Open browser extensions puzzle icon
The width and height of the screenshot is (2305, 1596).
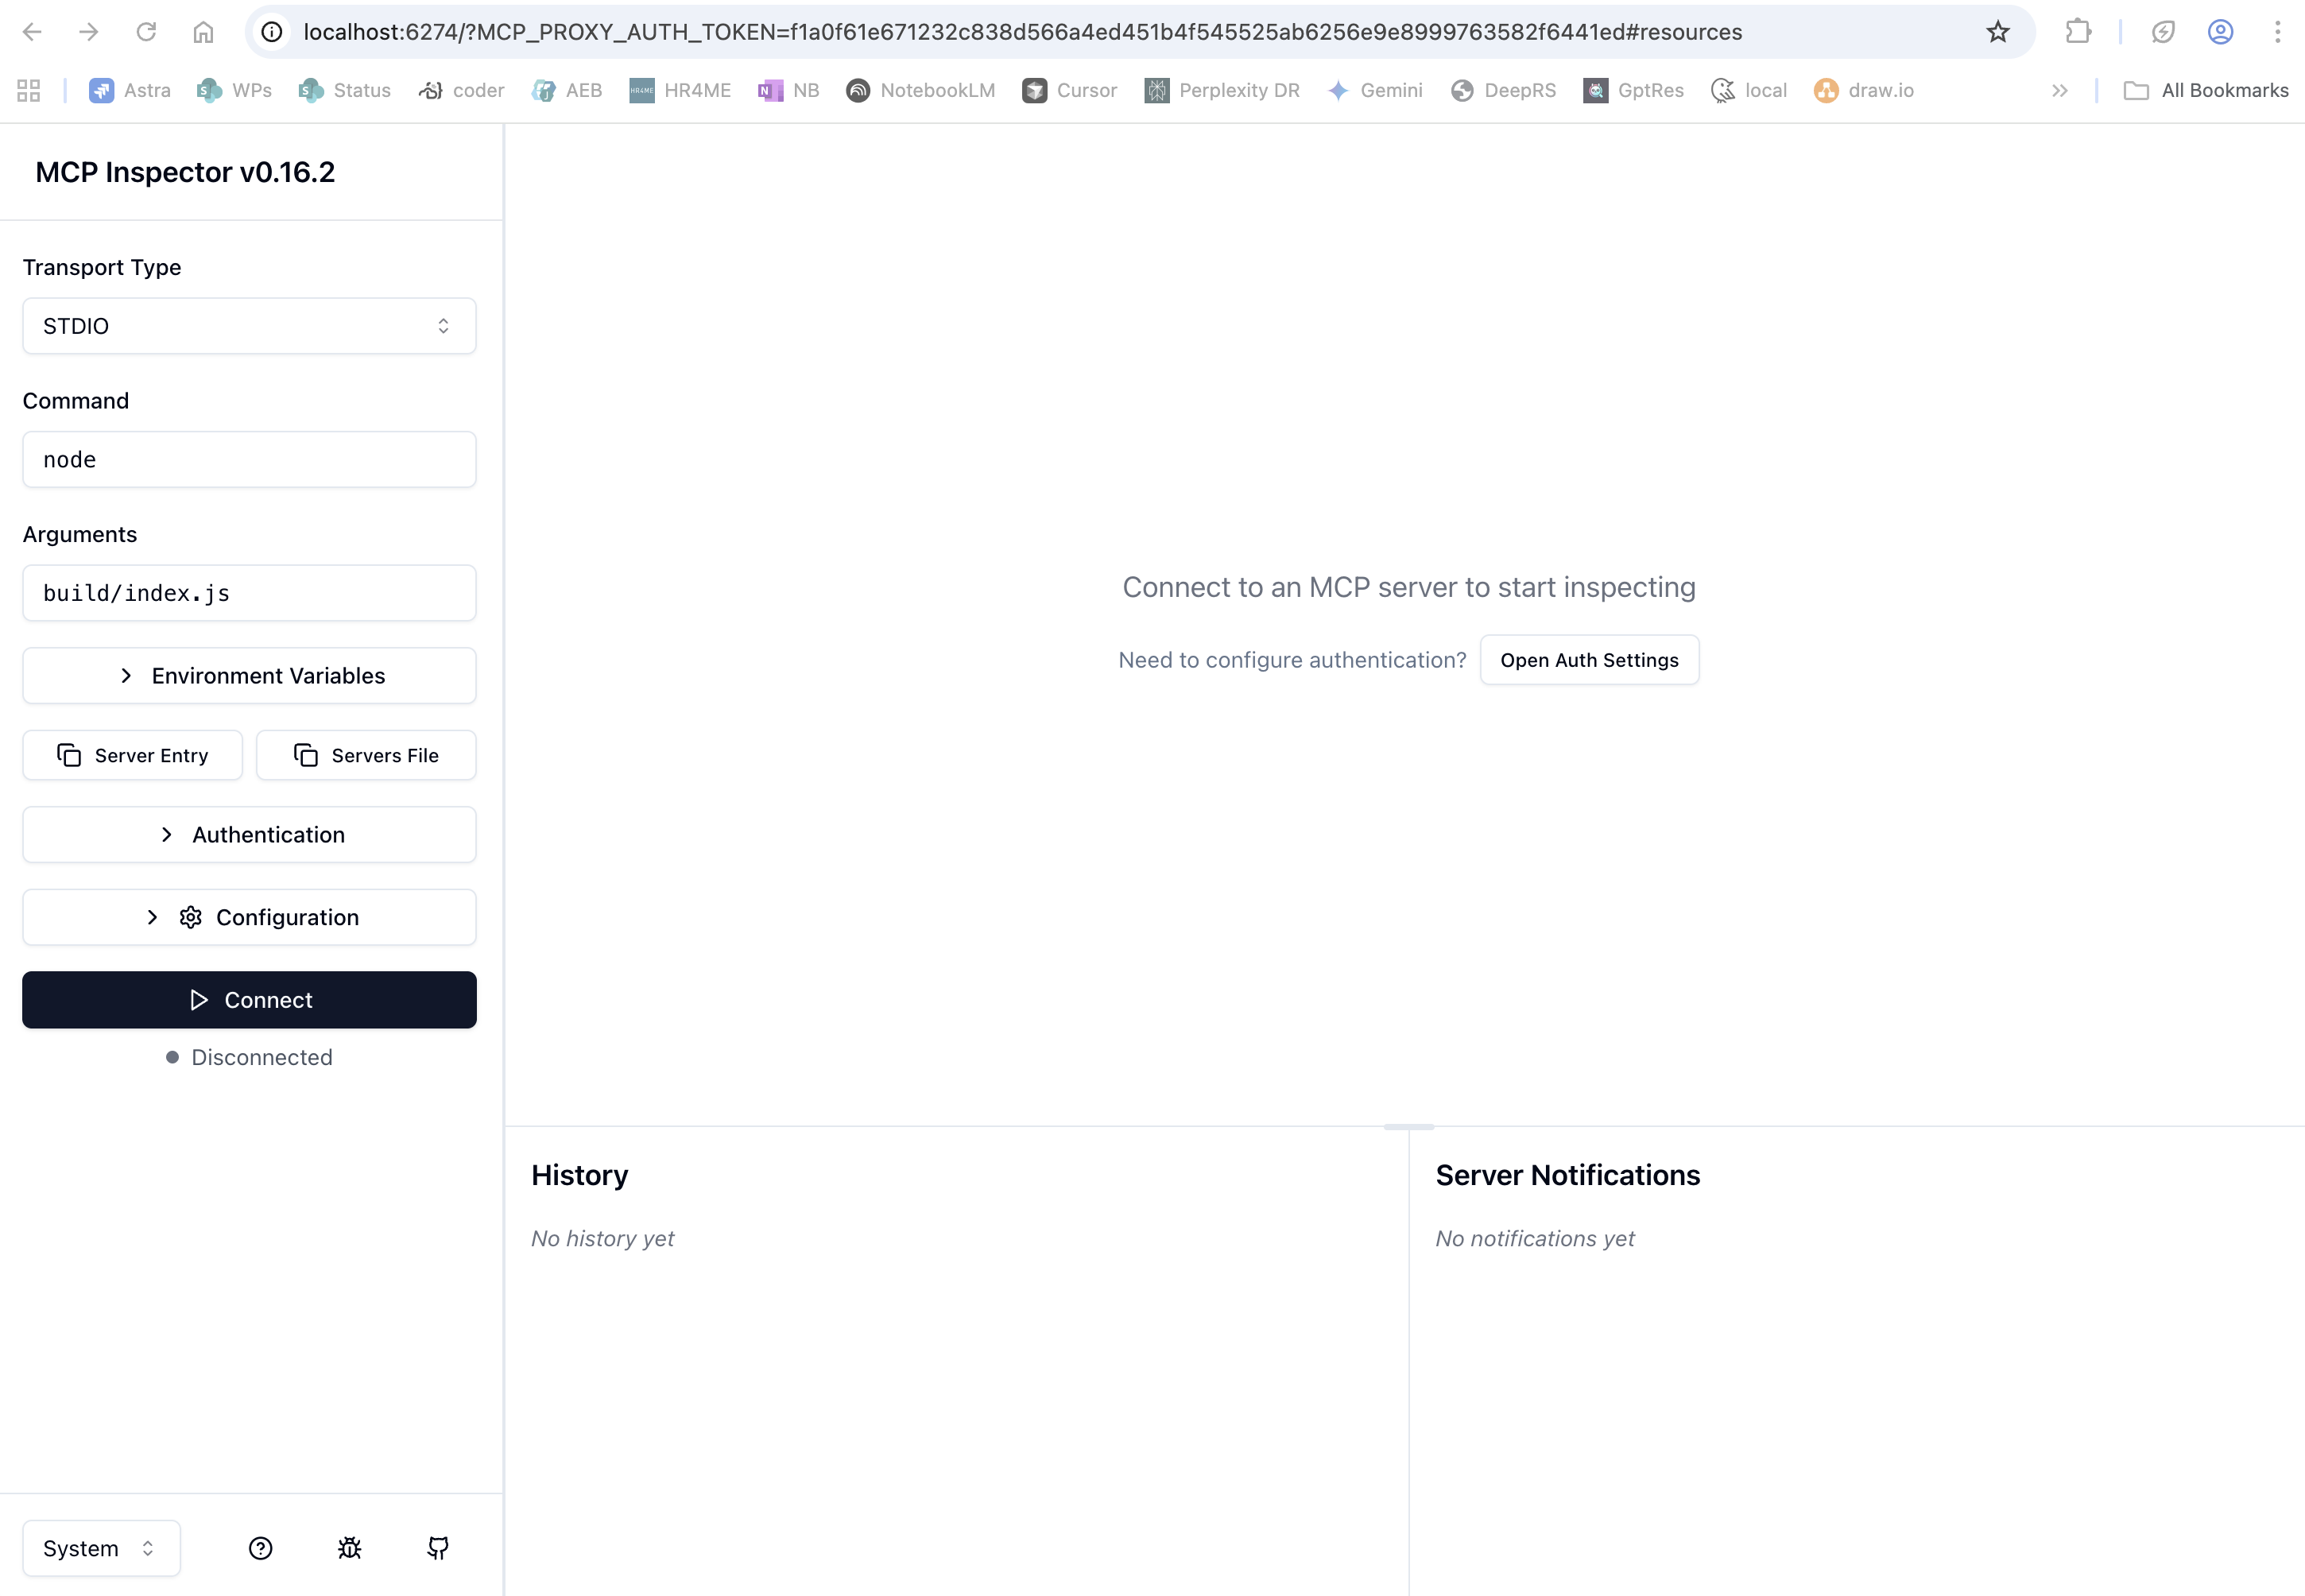[2077, 32]
